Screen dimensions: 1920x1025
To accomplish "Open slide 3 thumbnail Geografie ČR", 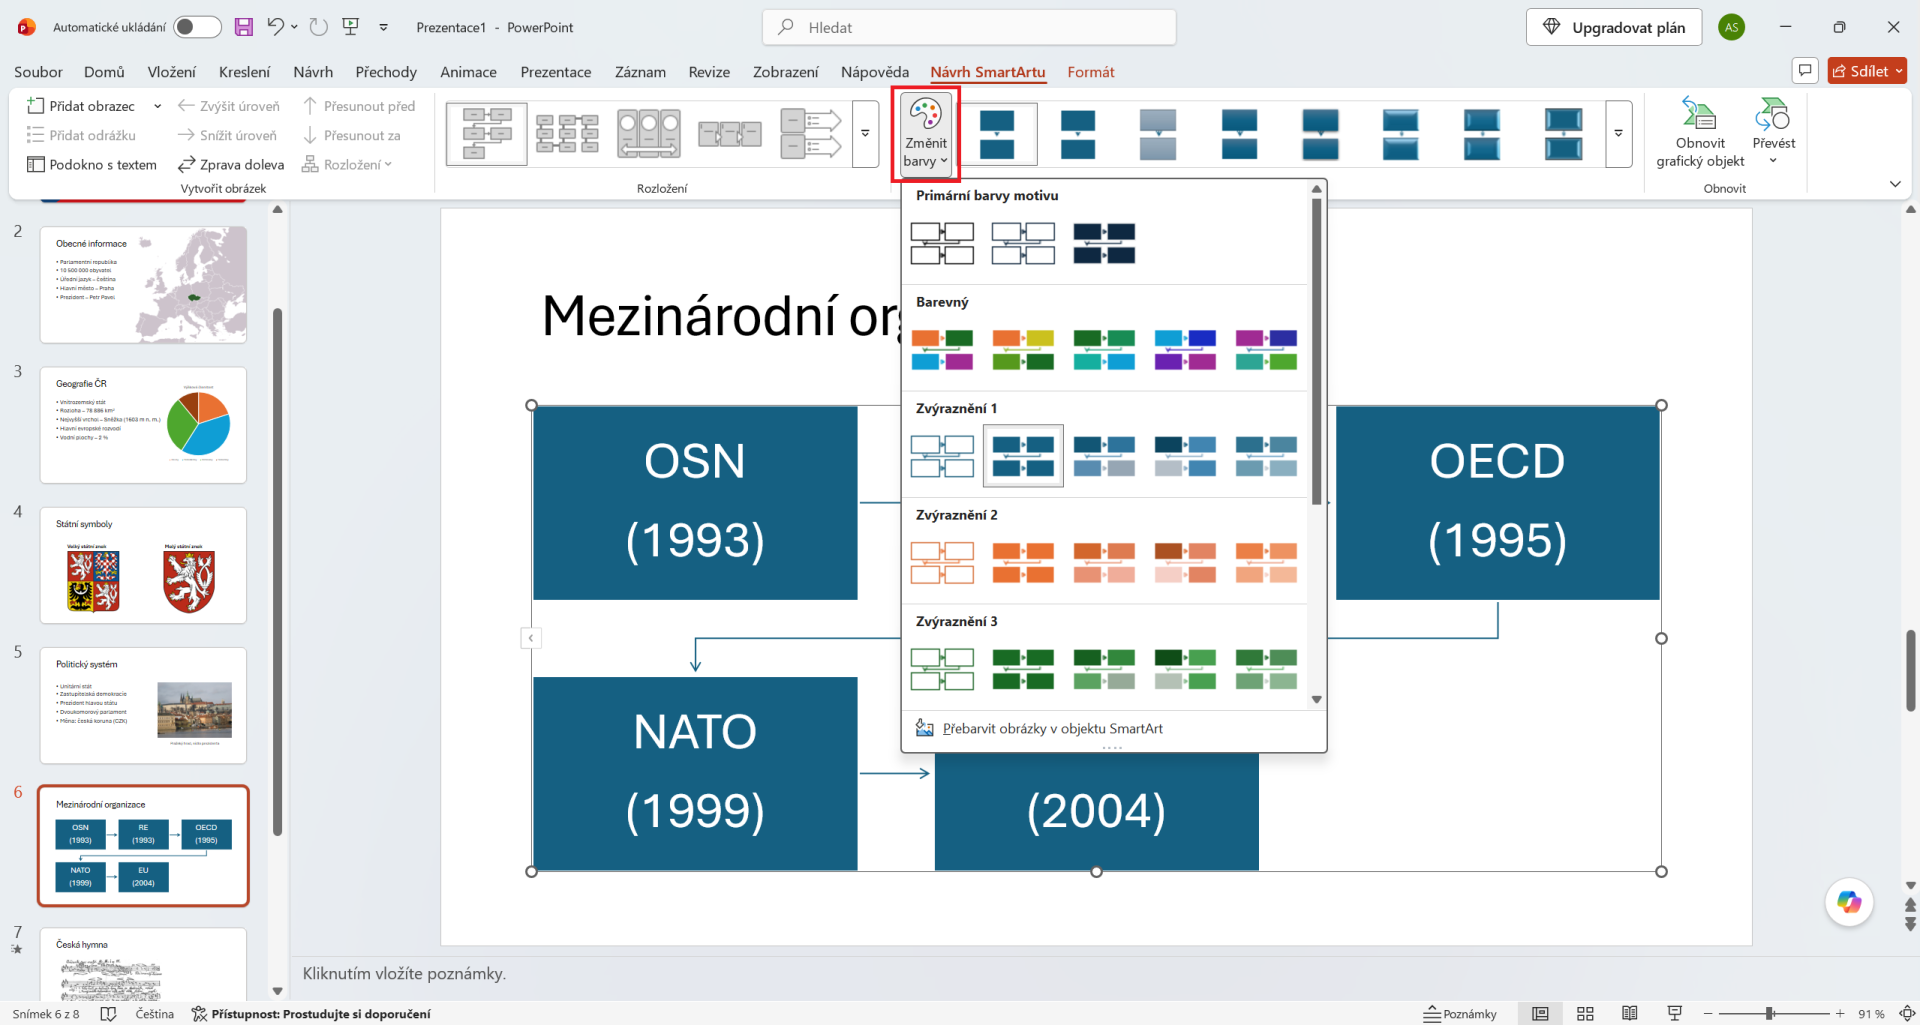I will pos(143,425).
